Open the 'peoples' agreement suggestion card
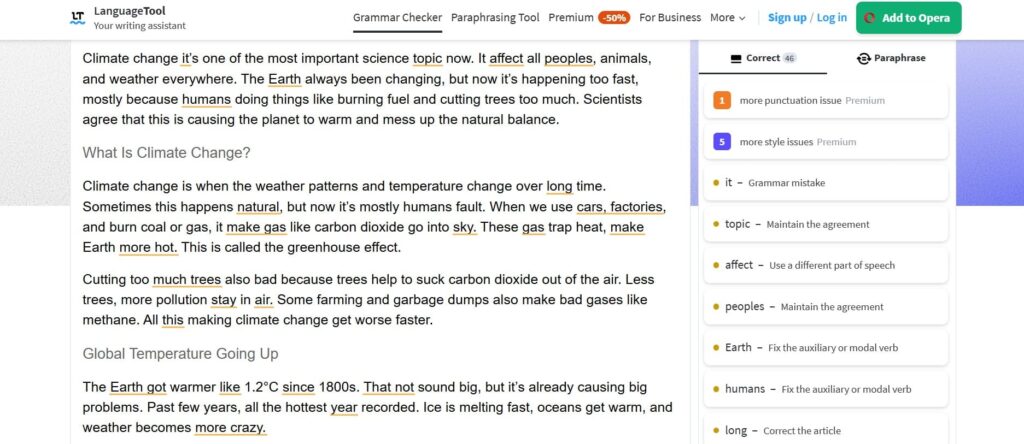1024x444 pixels. (825, 306)
